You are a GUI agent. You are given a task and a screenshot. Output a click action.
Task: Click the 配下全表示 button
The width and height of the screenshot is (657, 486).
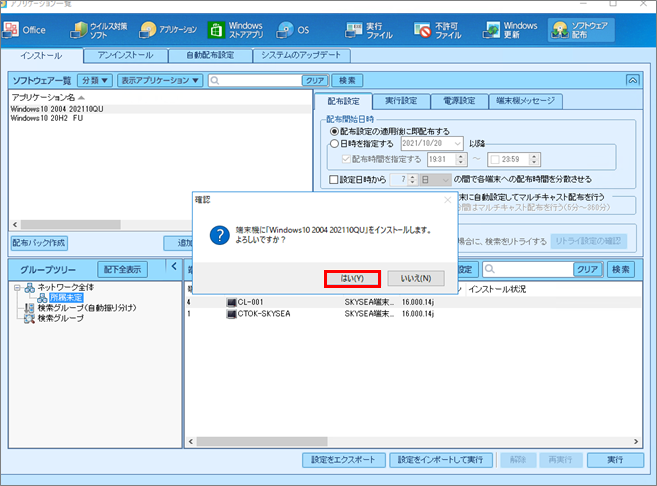tap(122, 269)
